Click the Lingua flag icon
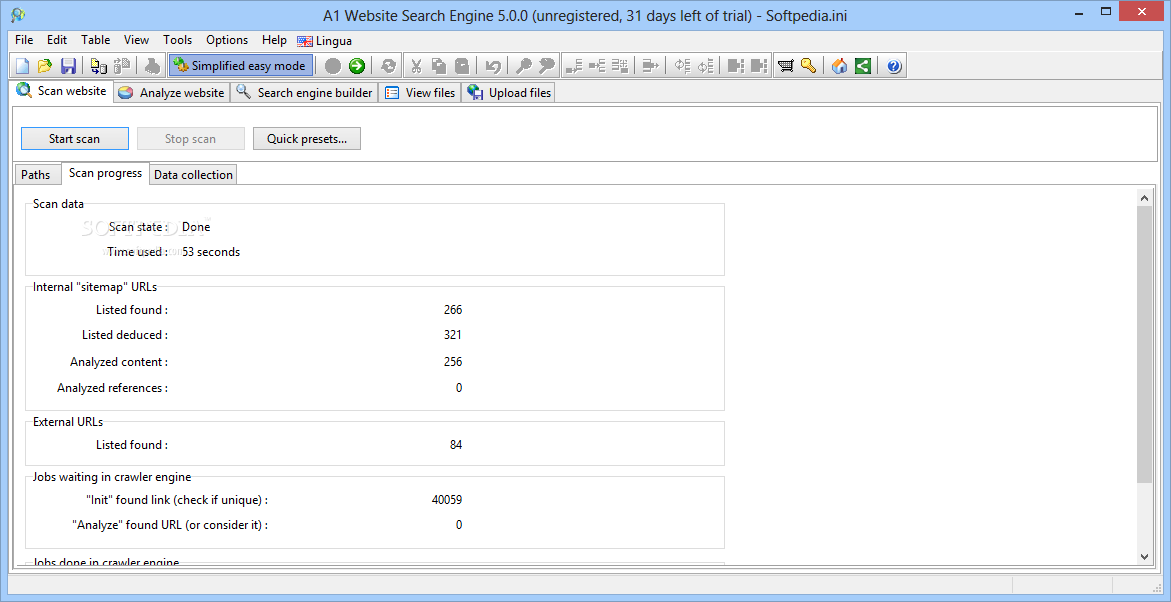The width and height of the screenshot is (1171, 602). 305,41
